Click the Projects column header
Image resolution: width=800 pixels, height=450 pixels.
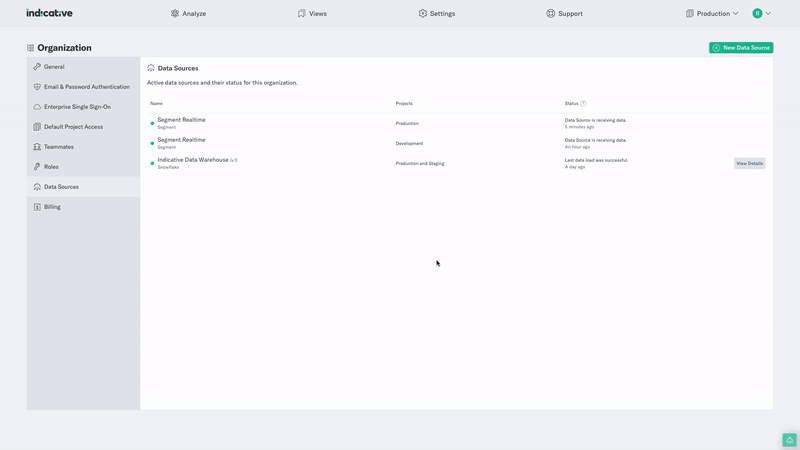[x=404, y=104]
